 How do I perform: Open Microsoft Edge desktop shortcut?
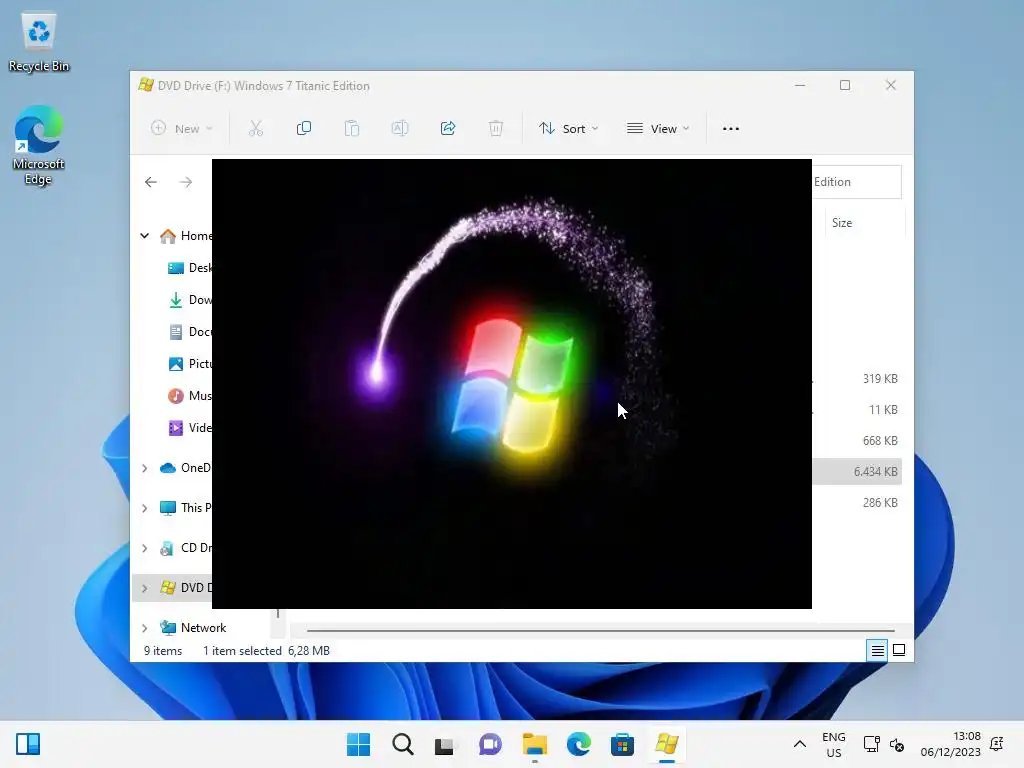[39, 145]
